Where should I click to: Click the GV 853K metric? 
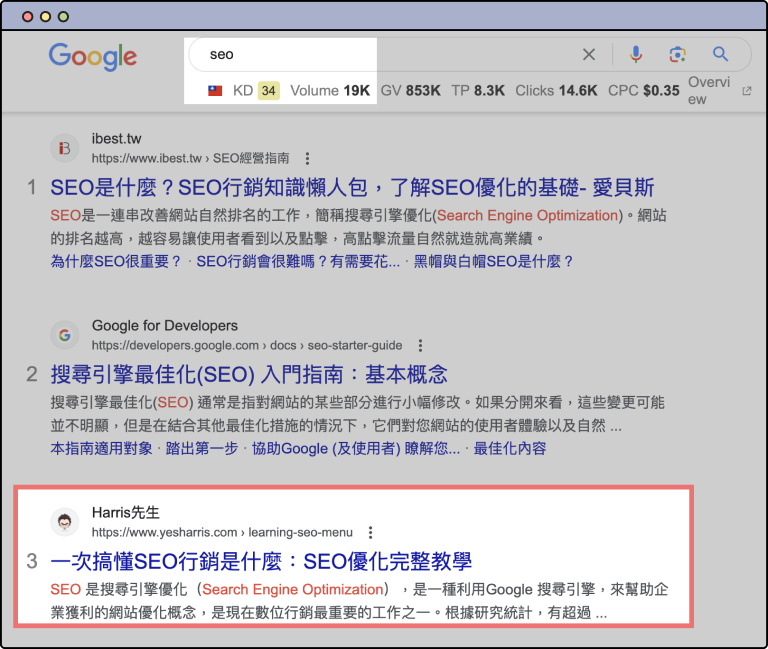(410, 91)
